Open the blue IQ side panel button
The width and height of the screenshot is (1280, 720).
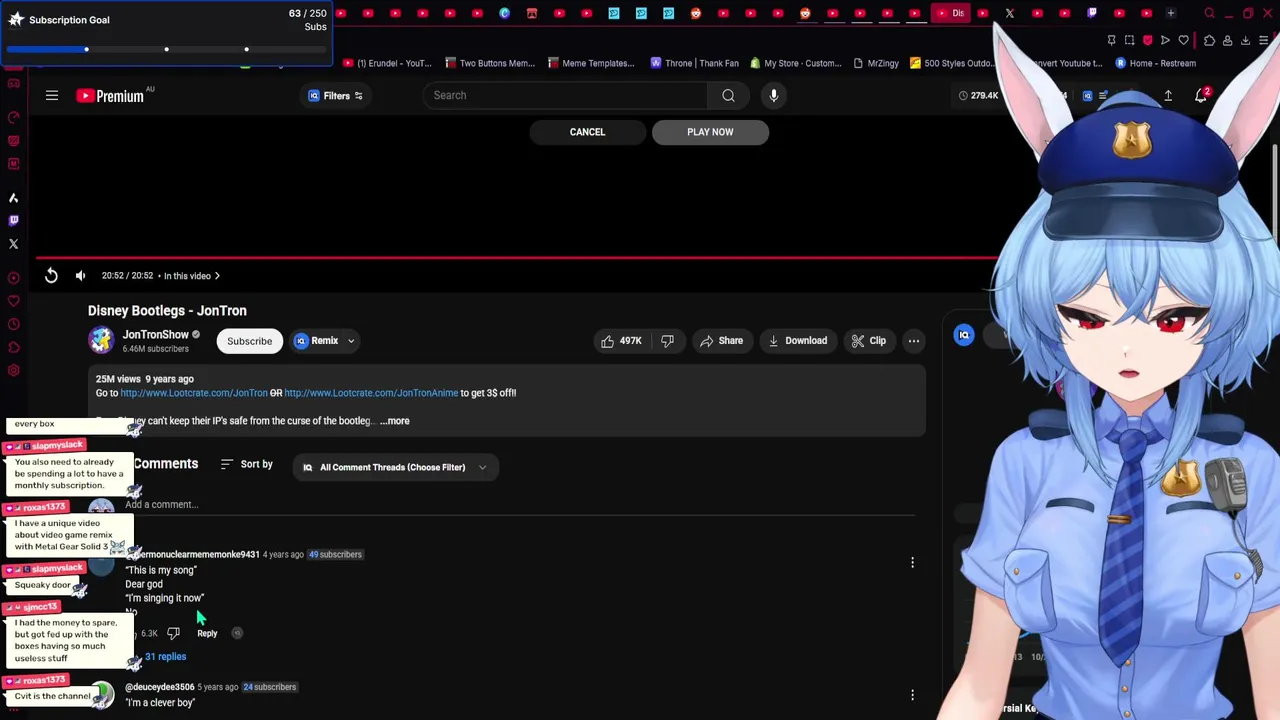(964, 335)
